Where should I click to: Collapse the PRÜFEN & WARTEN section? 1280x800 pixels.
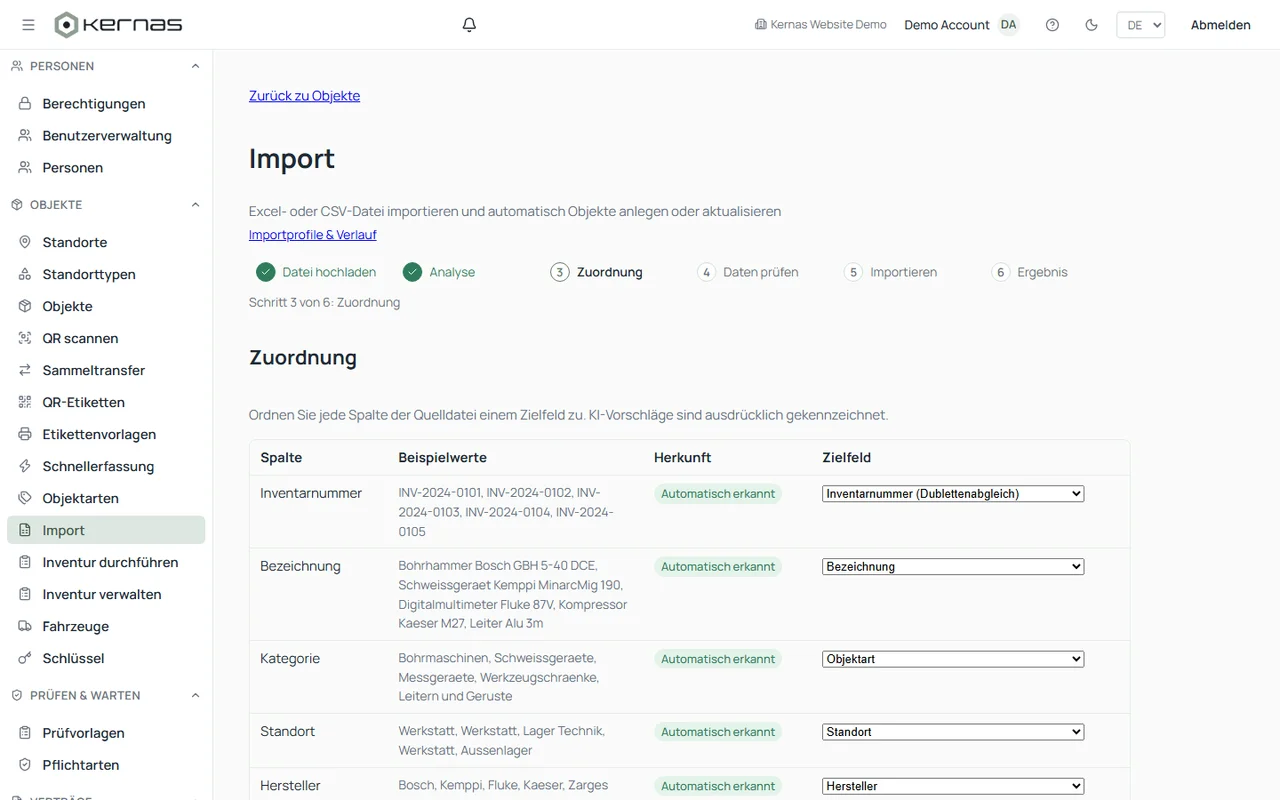pyautogui.click(x=195, y=696)
